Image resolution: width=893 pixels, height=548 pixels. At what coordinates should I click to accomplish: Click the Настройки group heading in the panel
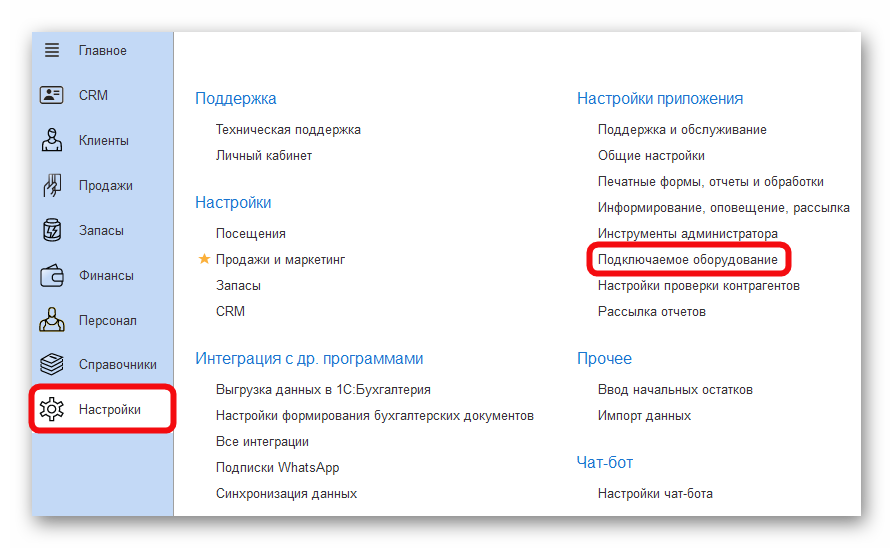[233, 202]
